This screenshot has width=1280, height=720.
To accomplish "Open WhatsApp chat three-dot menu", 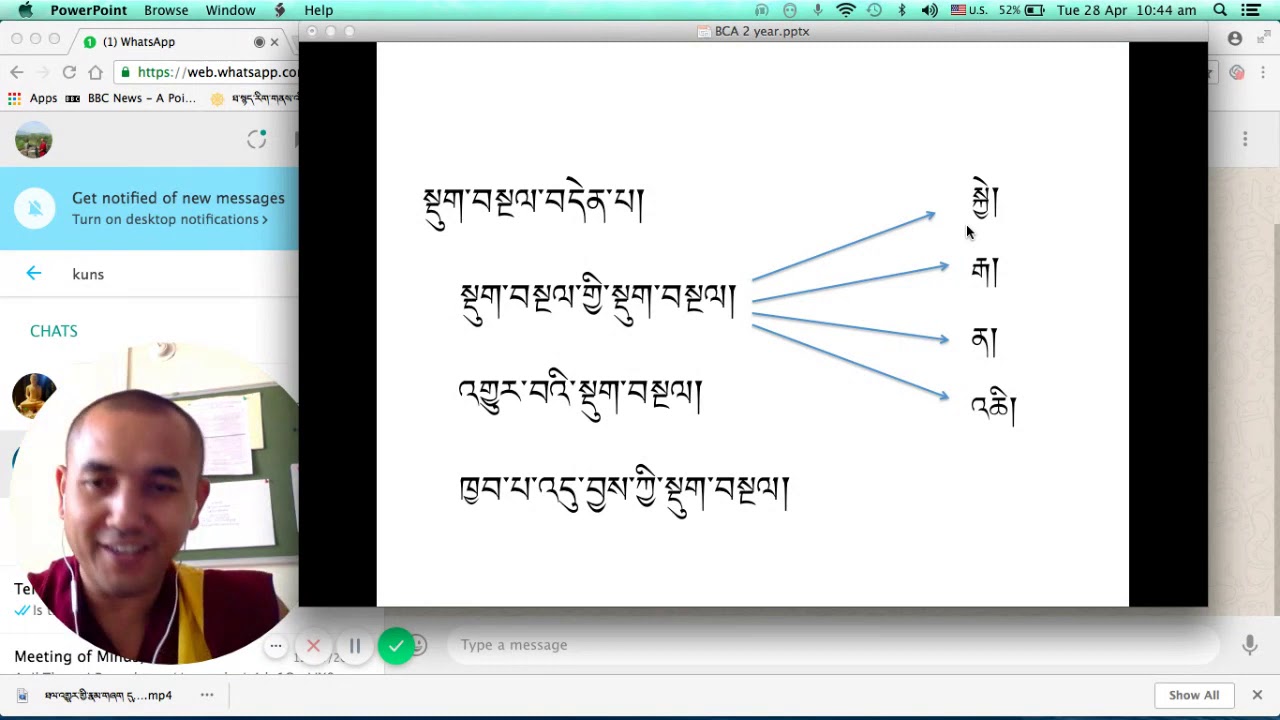I will 1245,139.
